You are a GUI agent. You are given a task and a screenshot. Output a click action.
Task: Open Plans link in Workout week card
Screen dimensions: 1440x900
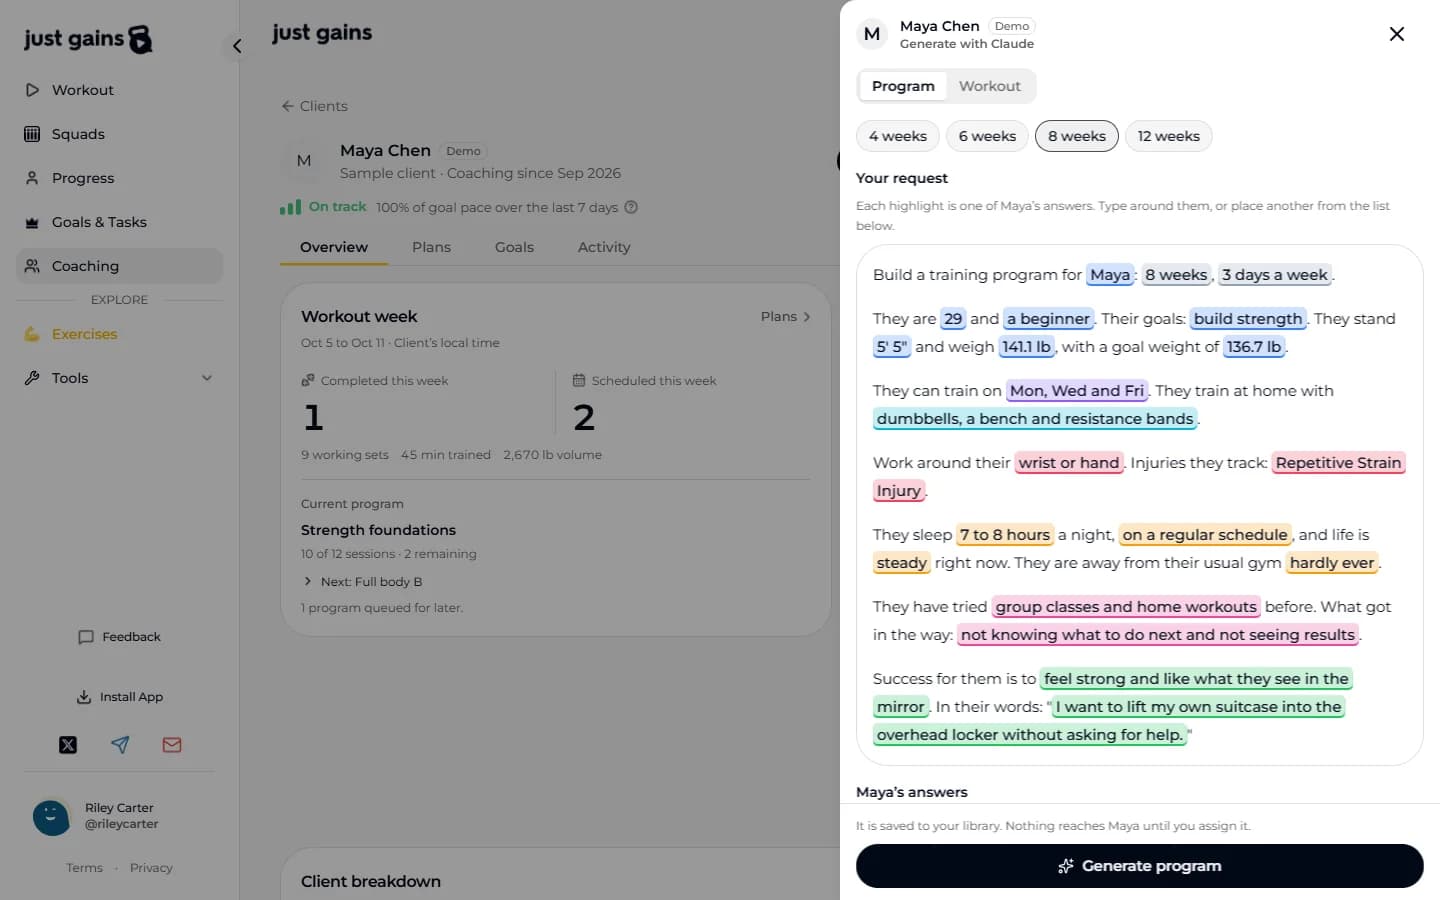pyautogui.click(x=785, y=317)
